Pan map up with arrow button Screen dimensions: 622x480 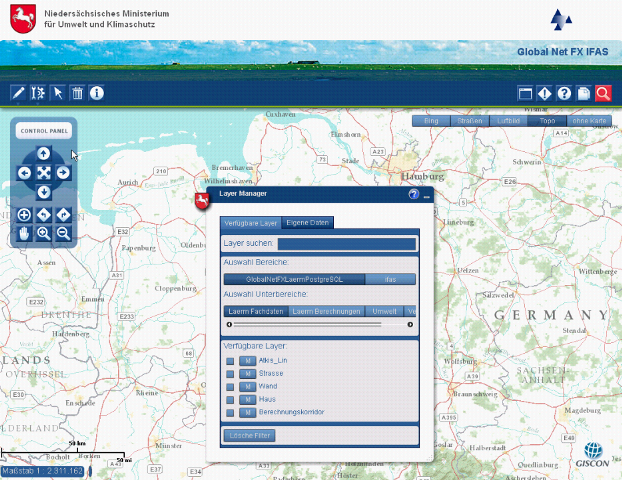(x=44, y=153)
